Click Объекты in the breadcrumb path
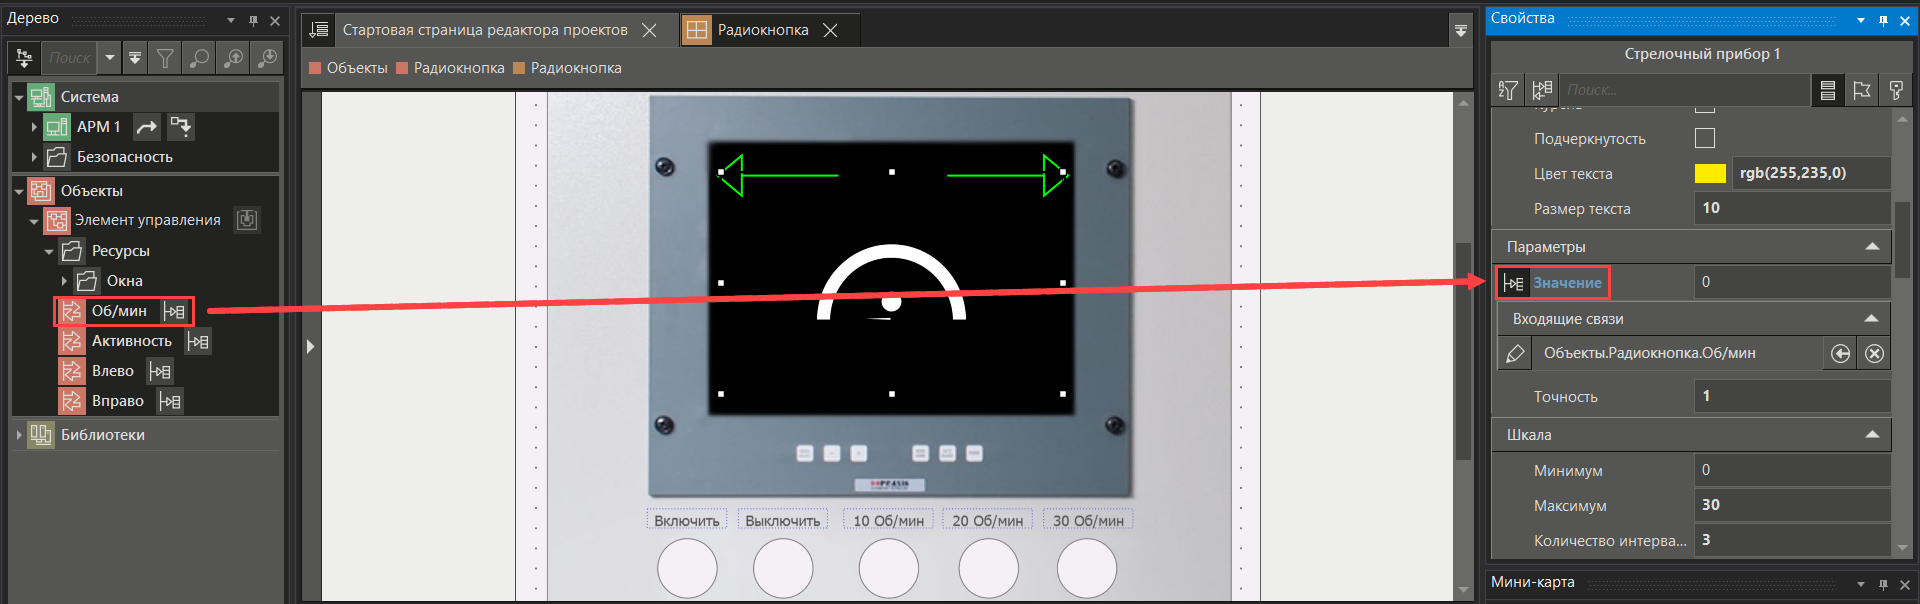Image resolution: width=1920 pixels, height=604 pixels. pyautogui.click(x=356, y=68)
